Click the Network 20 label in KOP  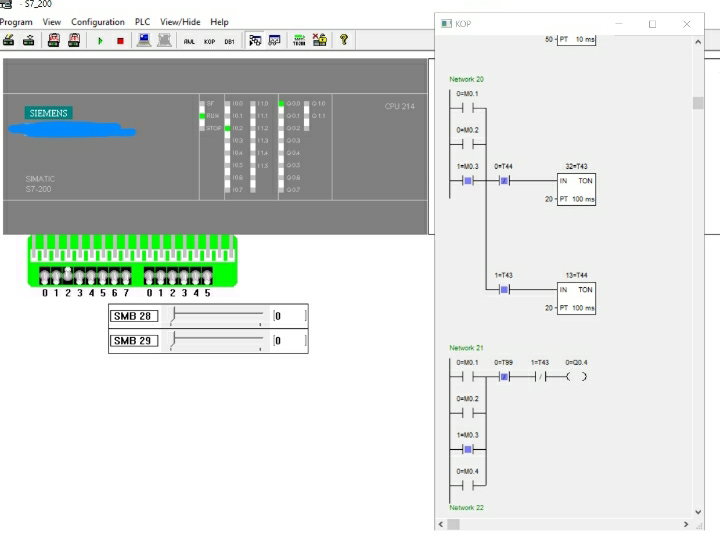coord(466,79)
